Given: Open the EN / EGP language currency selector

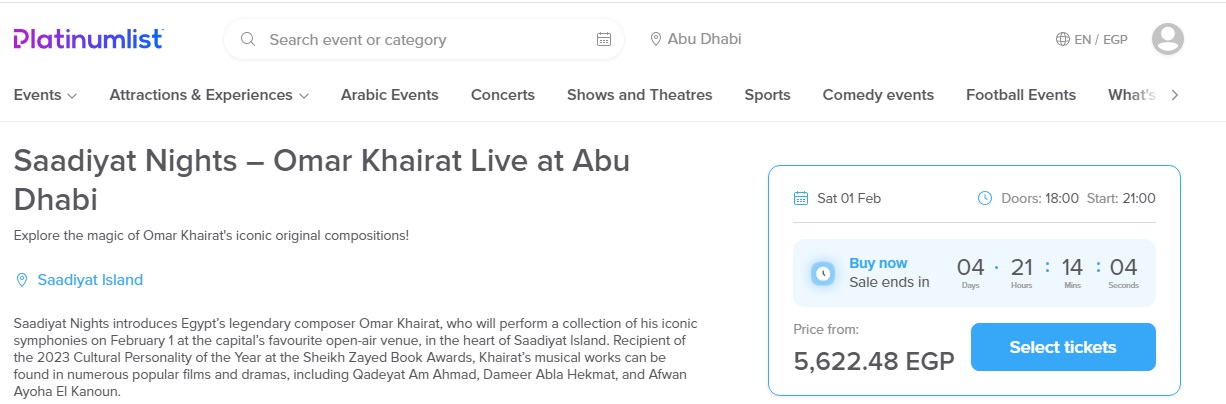Looking at the screenshot, I should 1100,40.
